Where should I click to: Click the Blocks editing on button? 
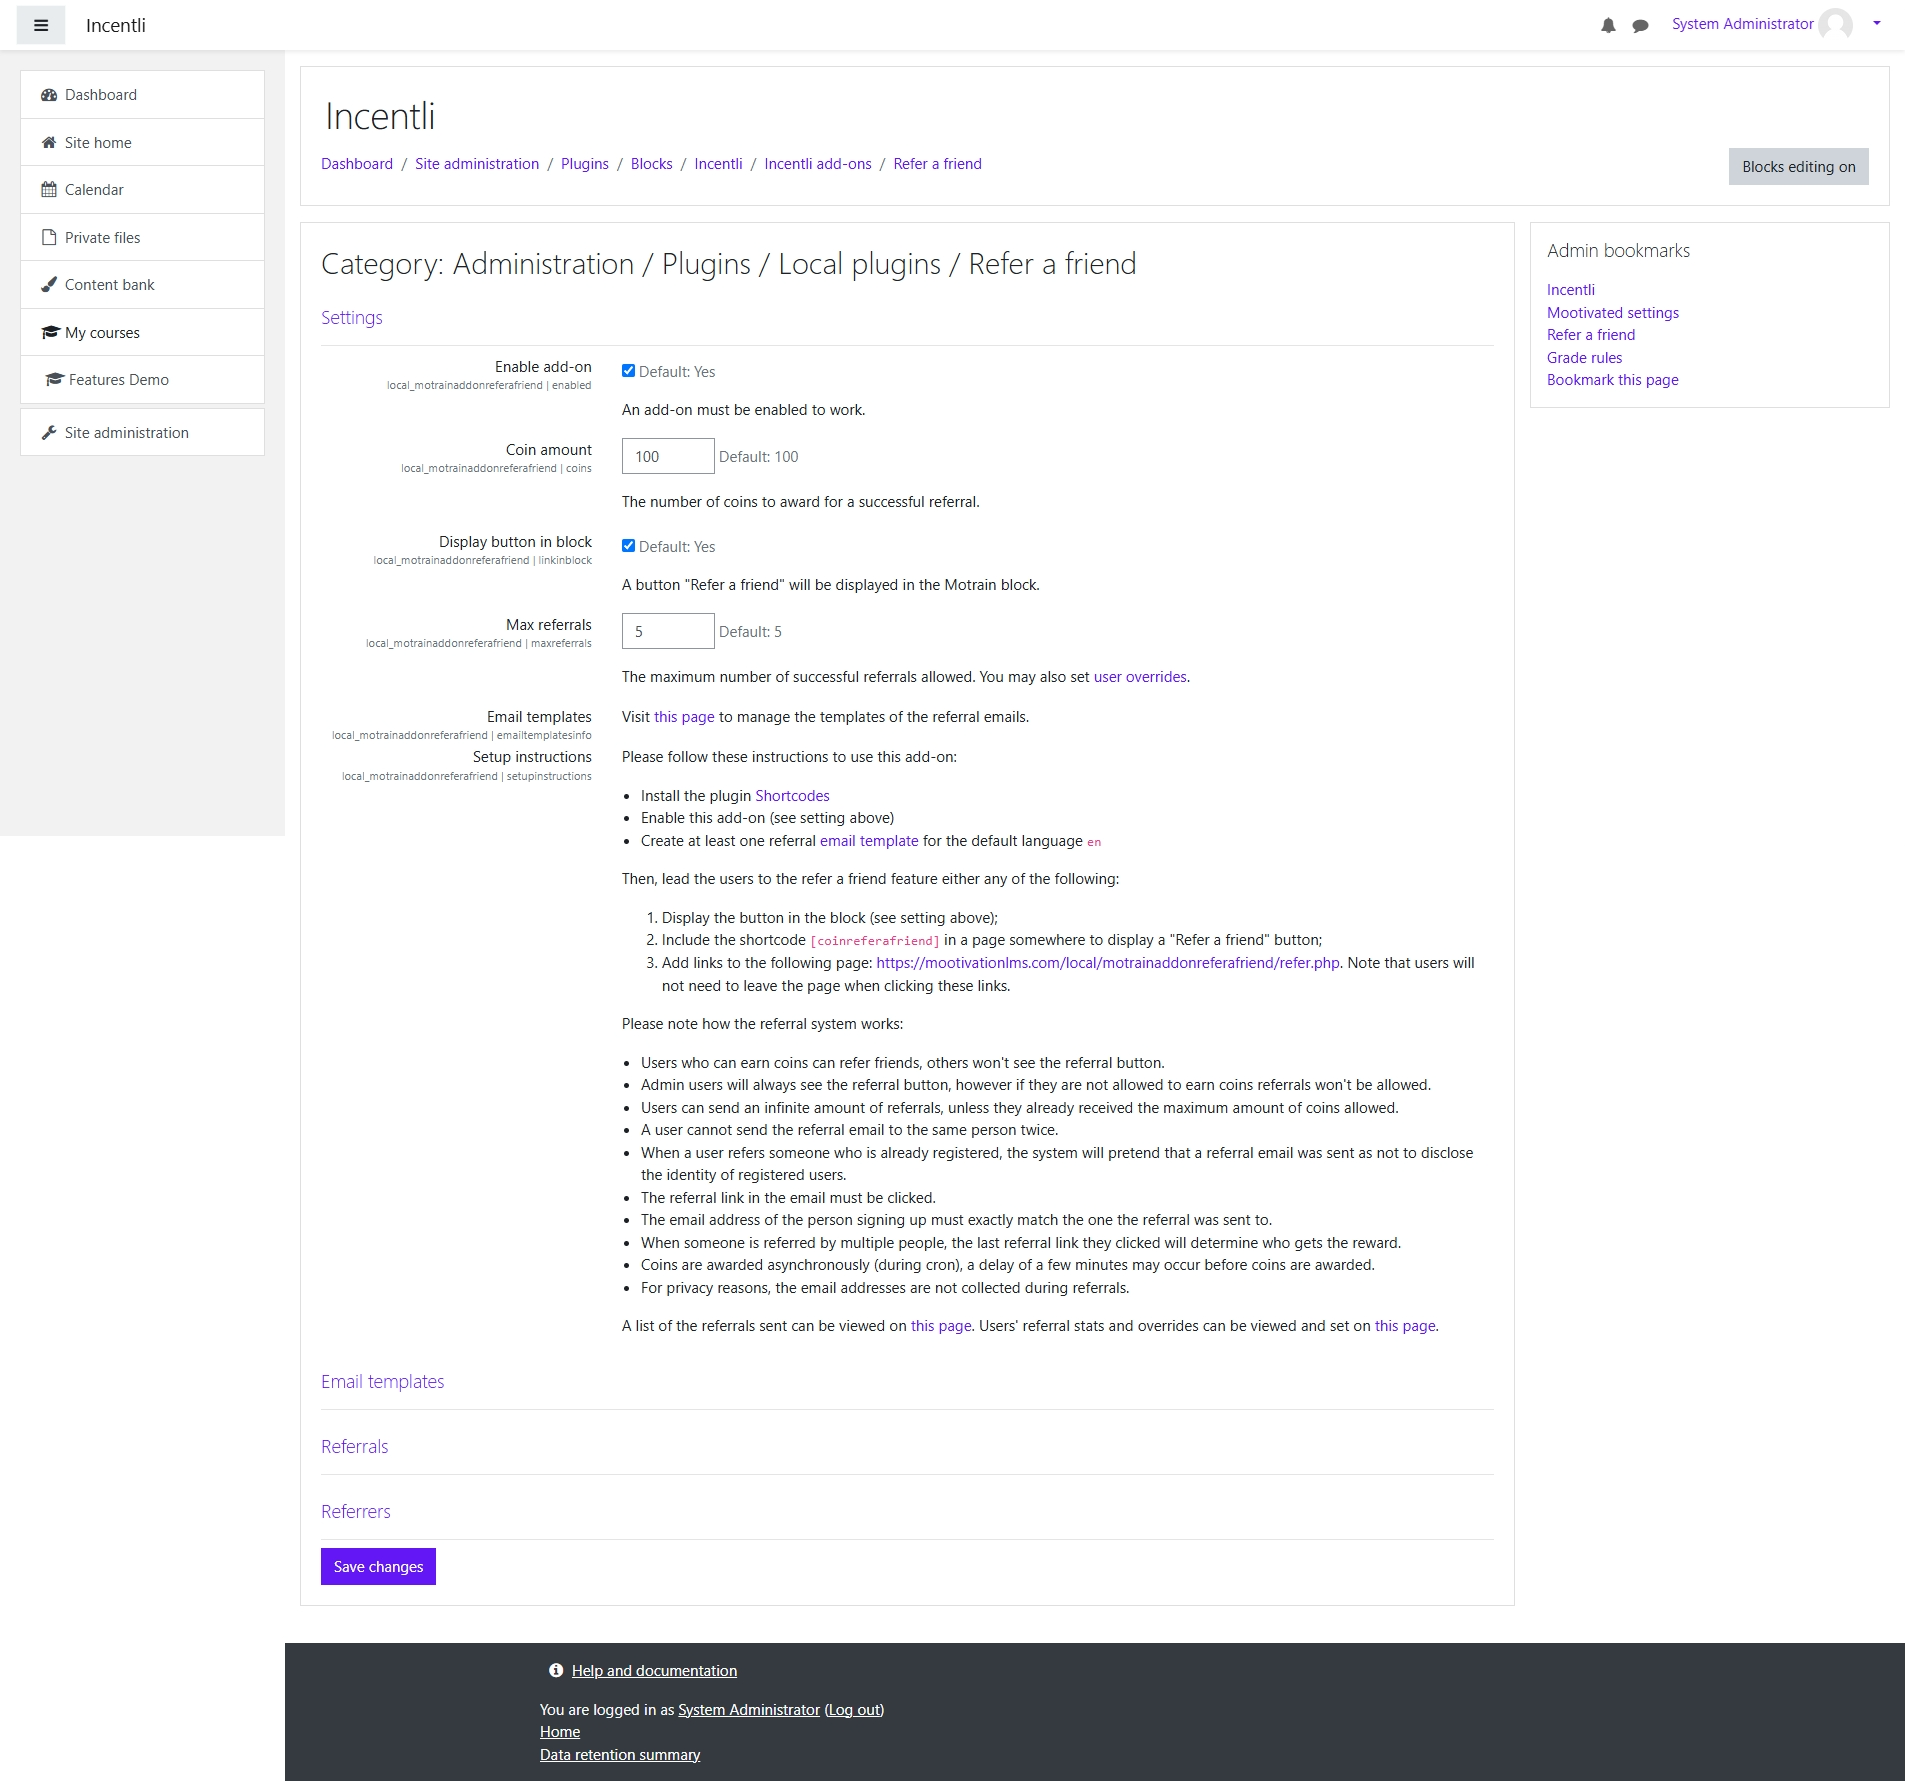coord(1798,167)
